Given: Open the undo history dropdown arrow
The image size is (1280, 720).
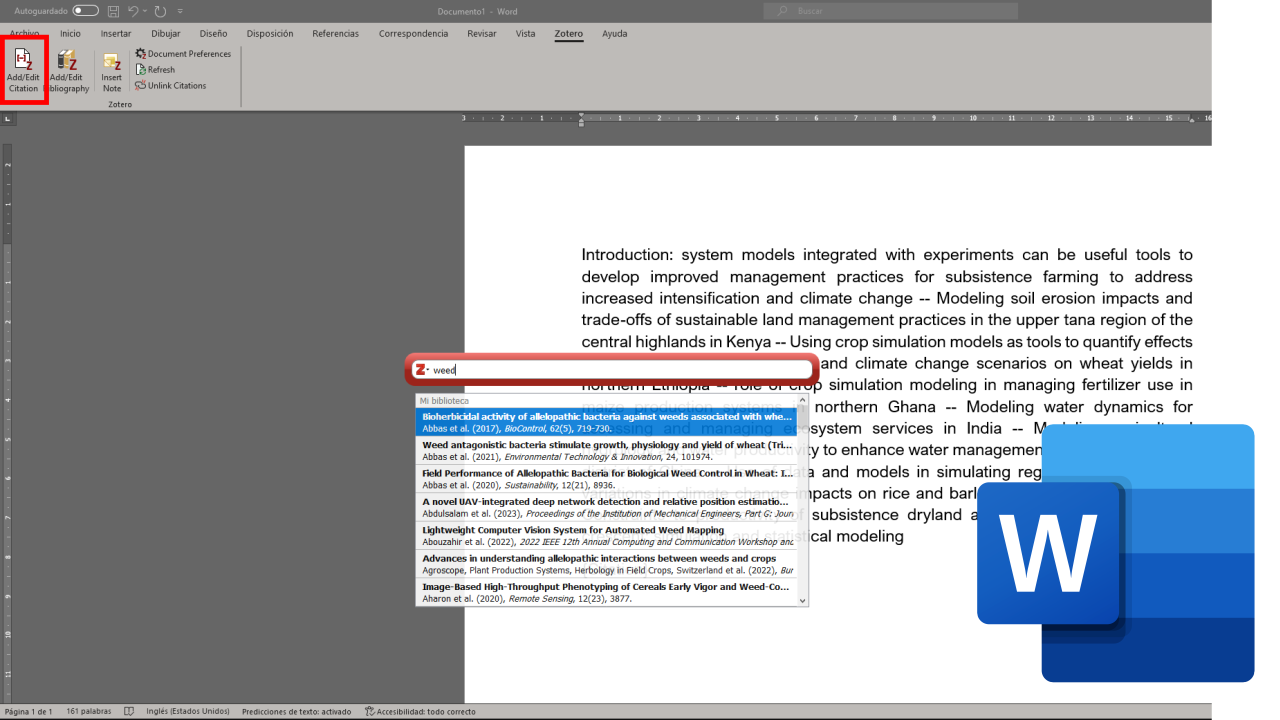Looking at the screenshot, I should coord(145,11).
